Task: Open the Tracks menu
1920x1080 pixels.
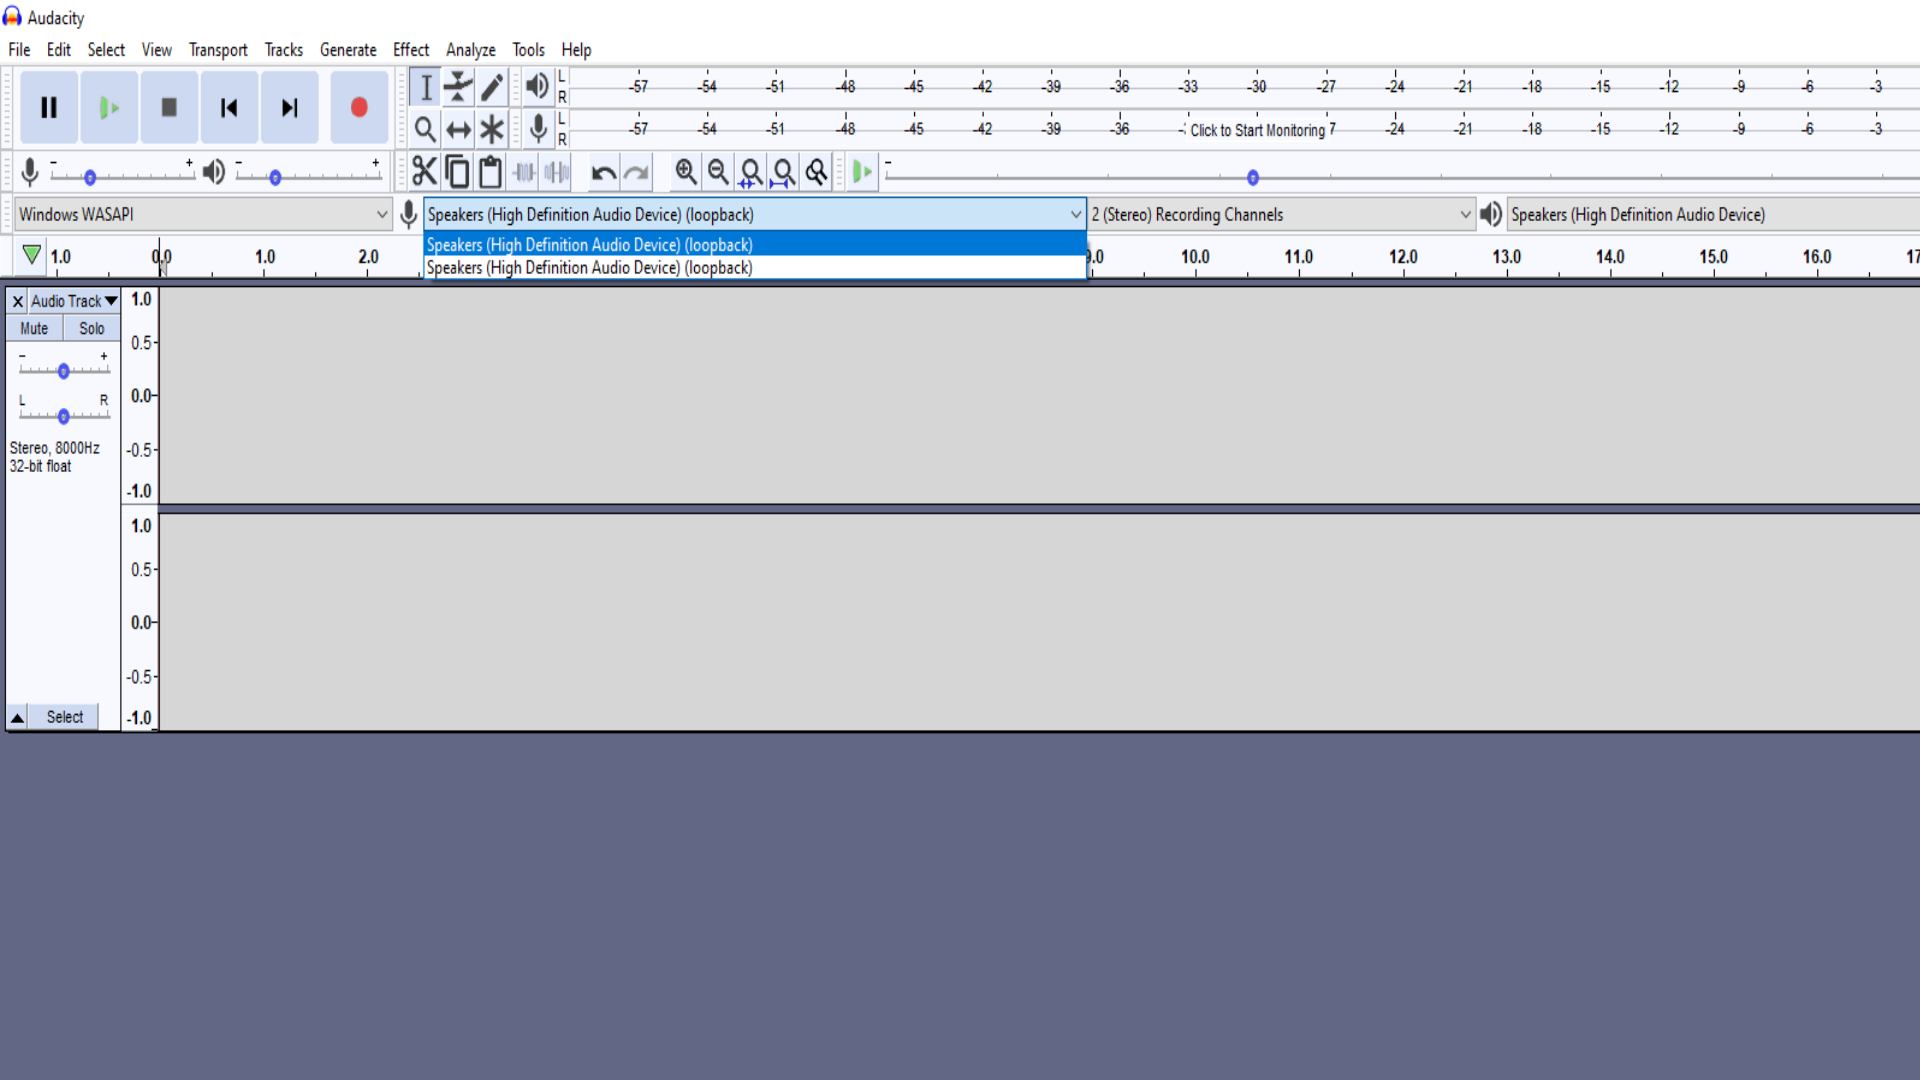Action: (284, 50)
